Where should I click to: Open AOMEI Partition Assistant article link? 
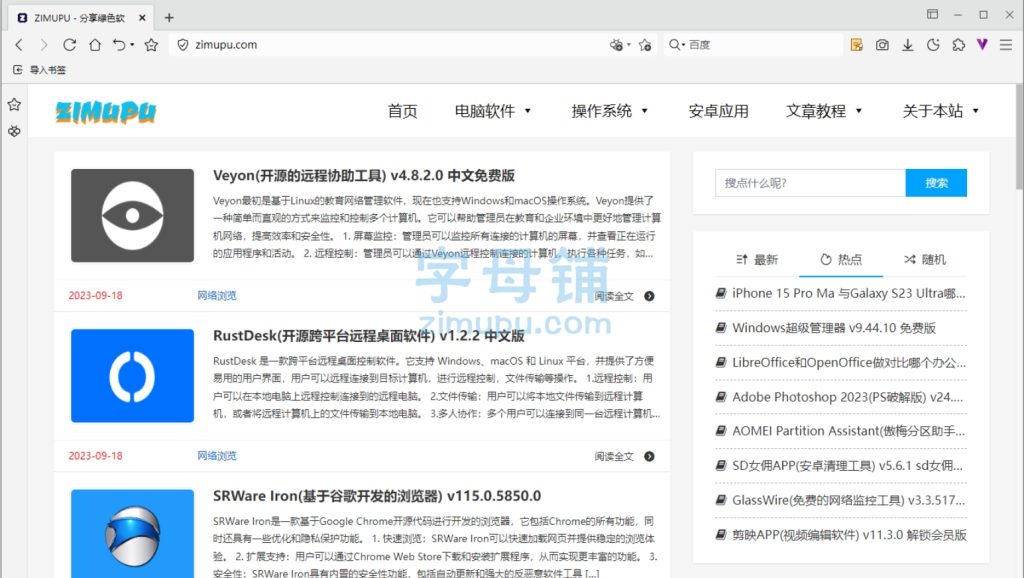848,431
